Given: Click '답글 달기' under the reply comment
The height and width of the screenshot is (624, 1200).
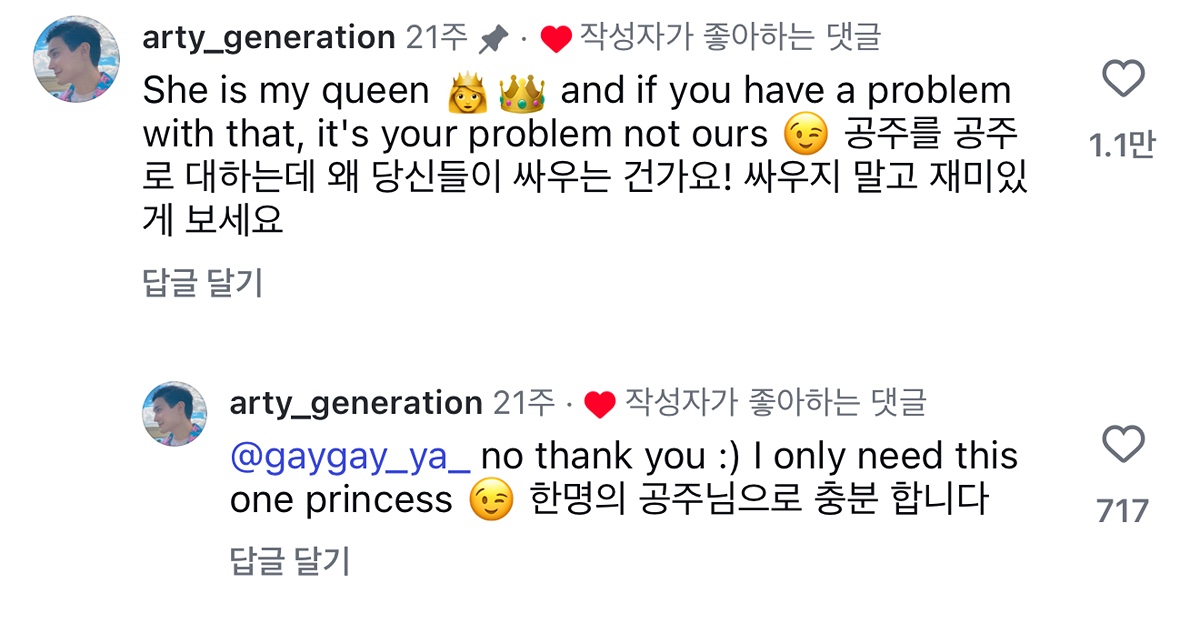Looking at the screenshot, I should click(290, 561).
